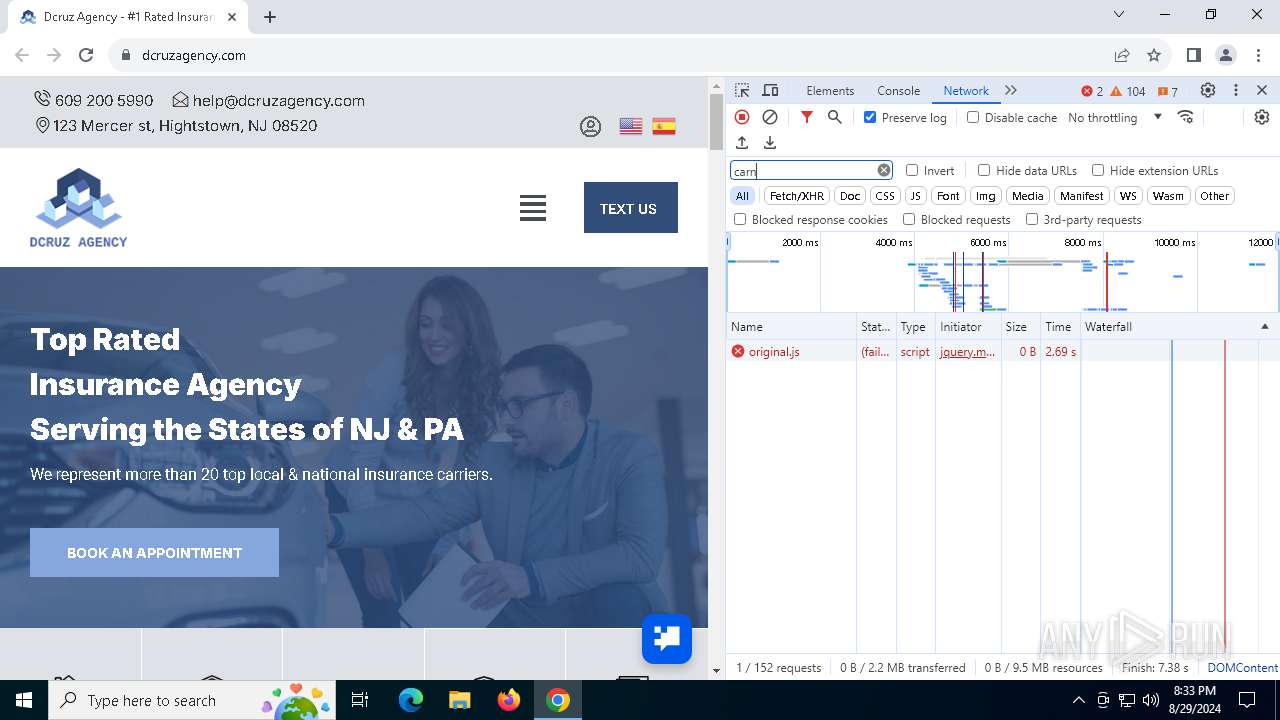Filter requests by JS type
Image resolution: width=1280 pixels, height=720 pixels.
click(915, 196)
